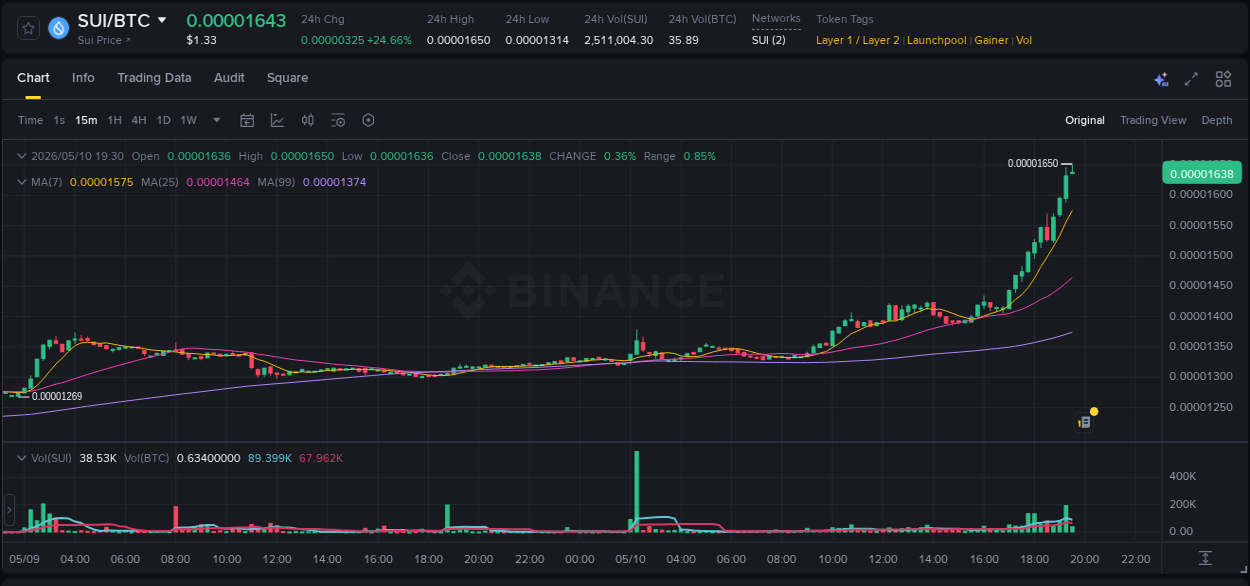Select the 1W time interval
1250x586 pixels.
point(188,120)
